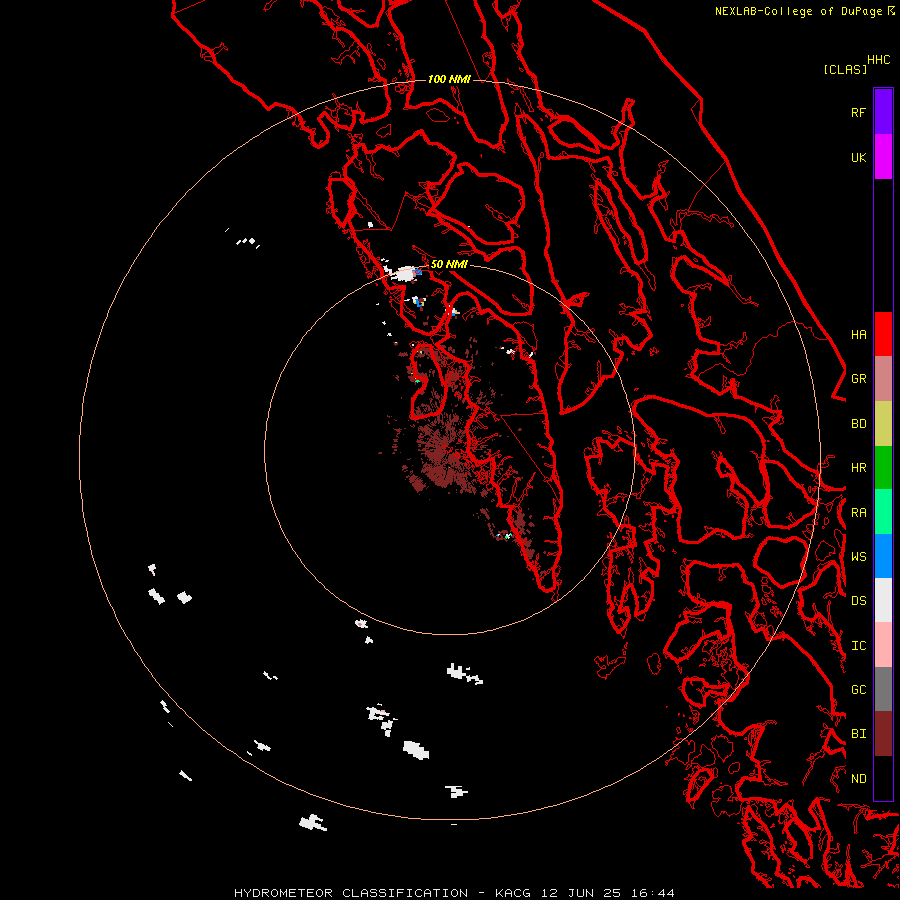The width and height of the screenshot is (900, 900).
Task: Click the KACG station identifier
Action: pos(513,893)
